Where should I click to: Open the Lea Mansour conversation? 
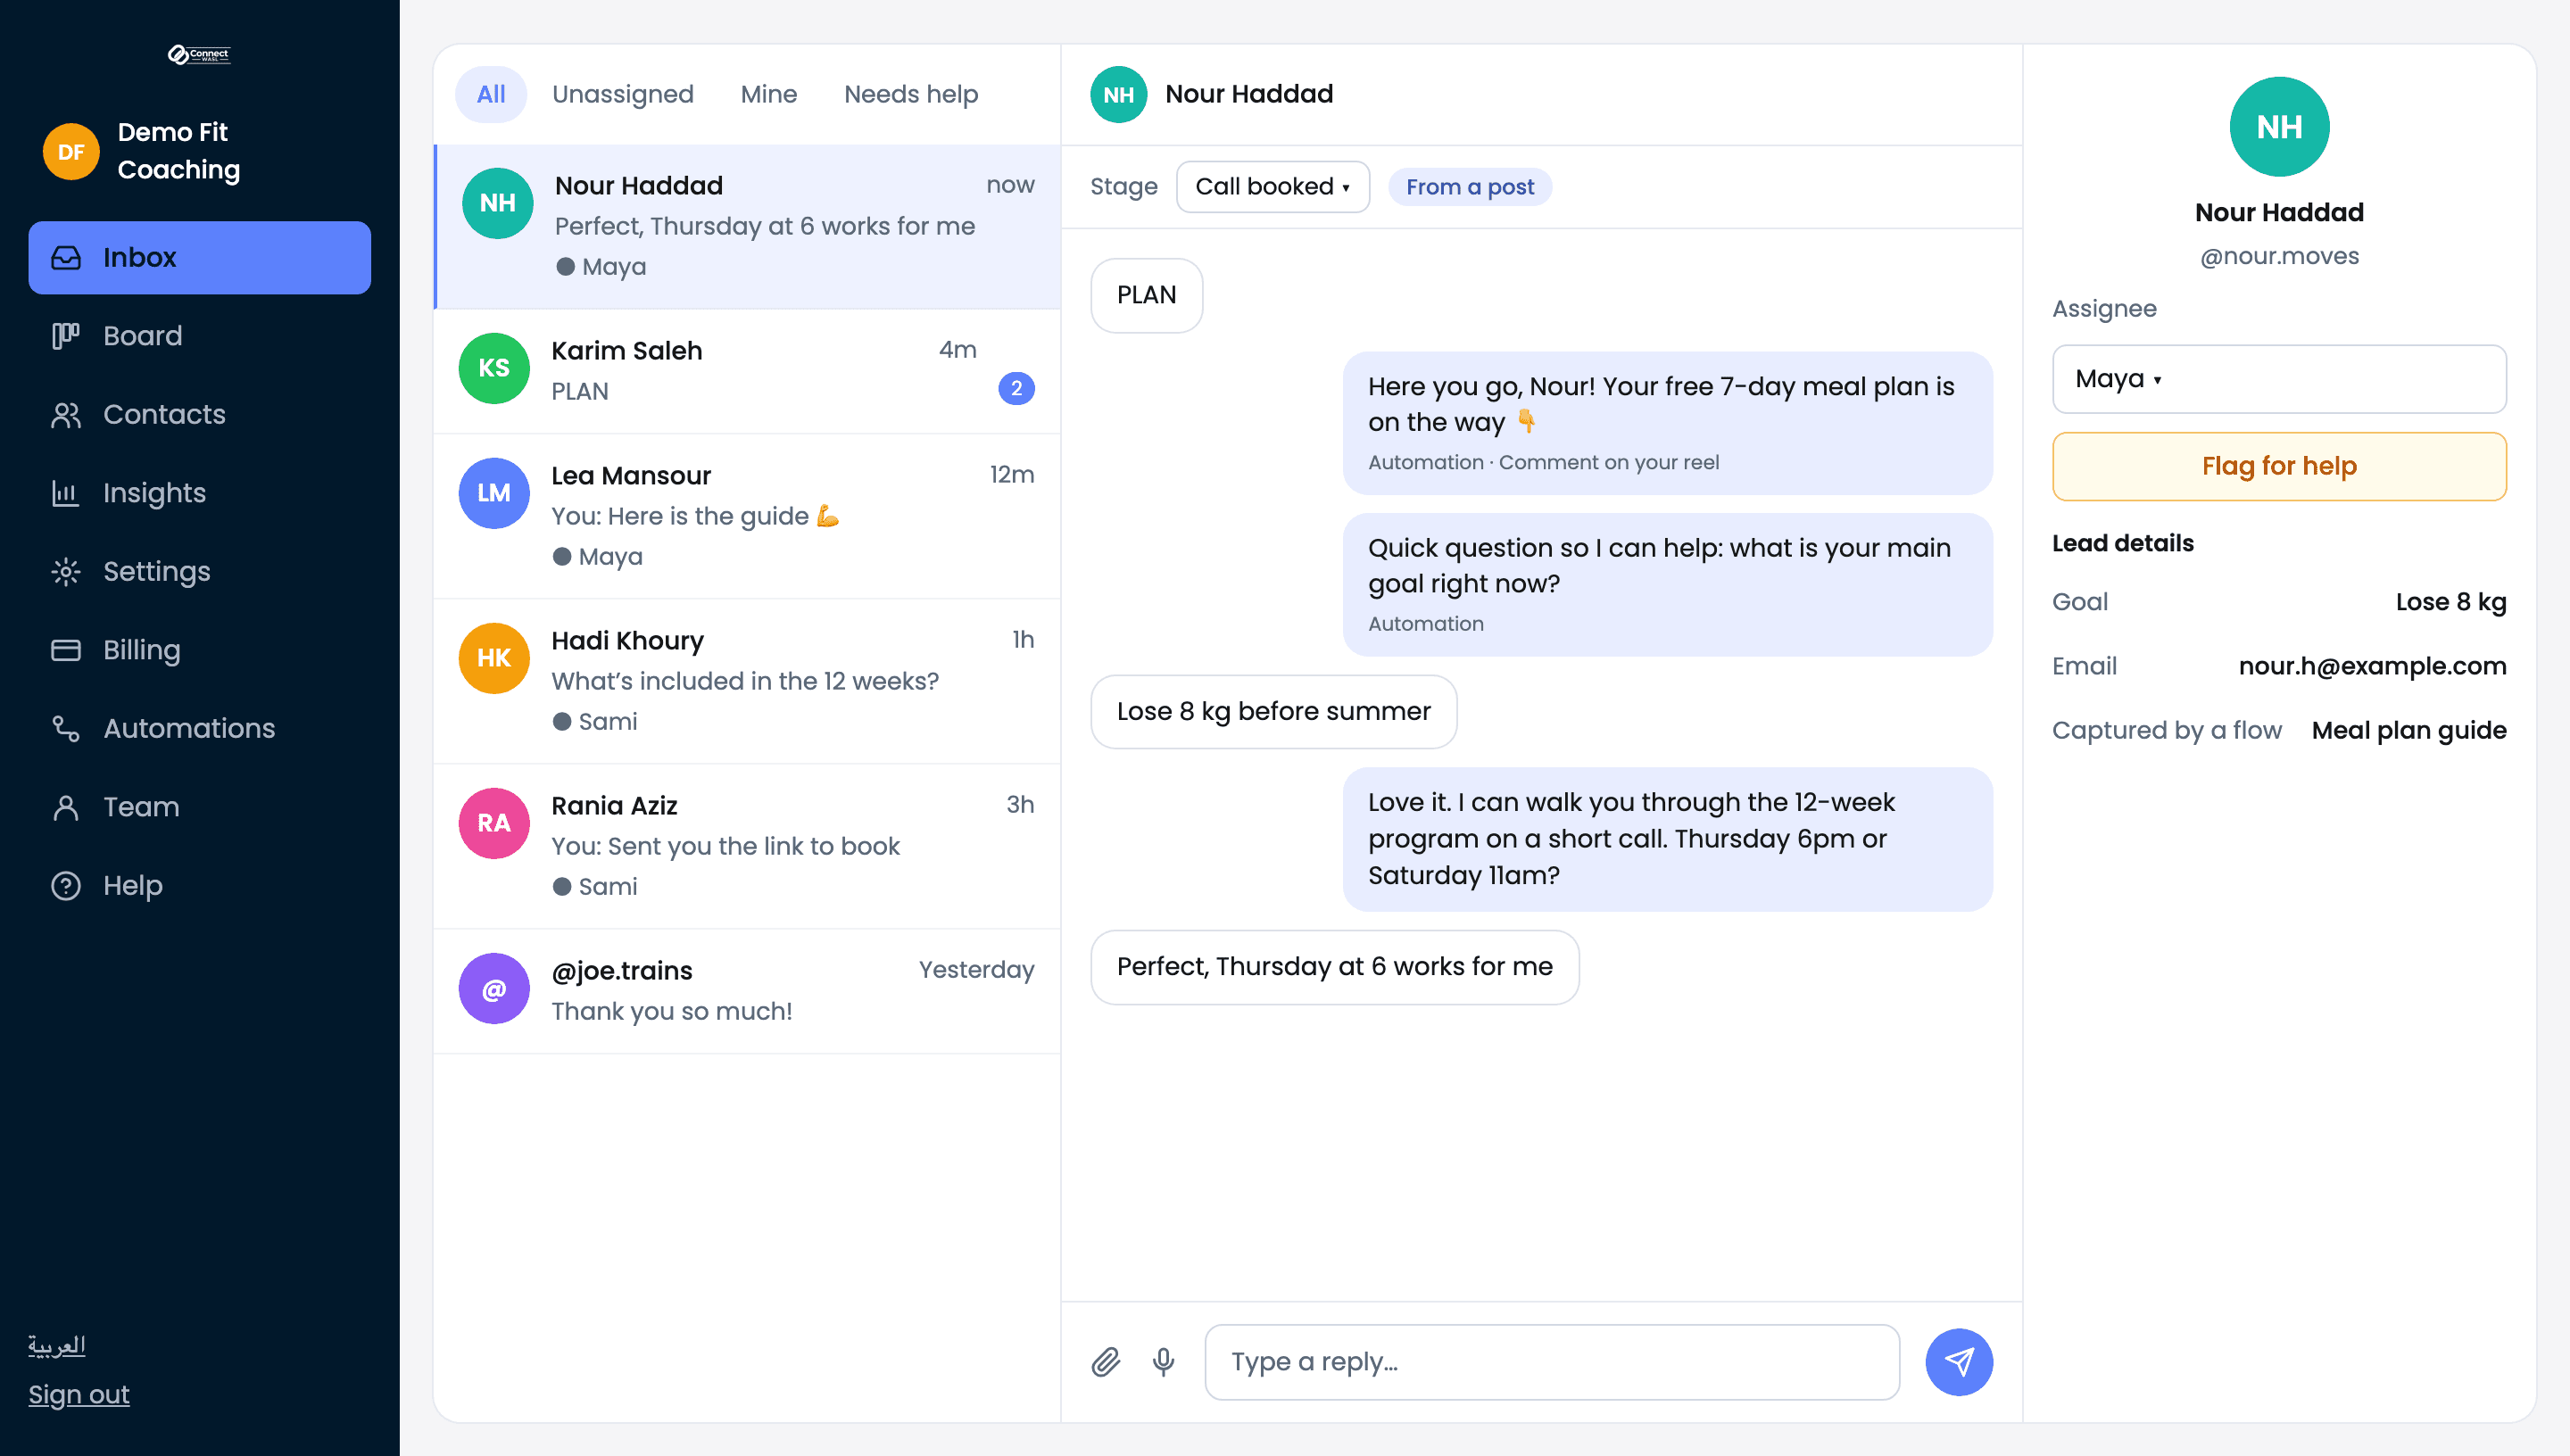pyautogui.click(x=746, y=516)
